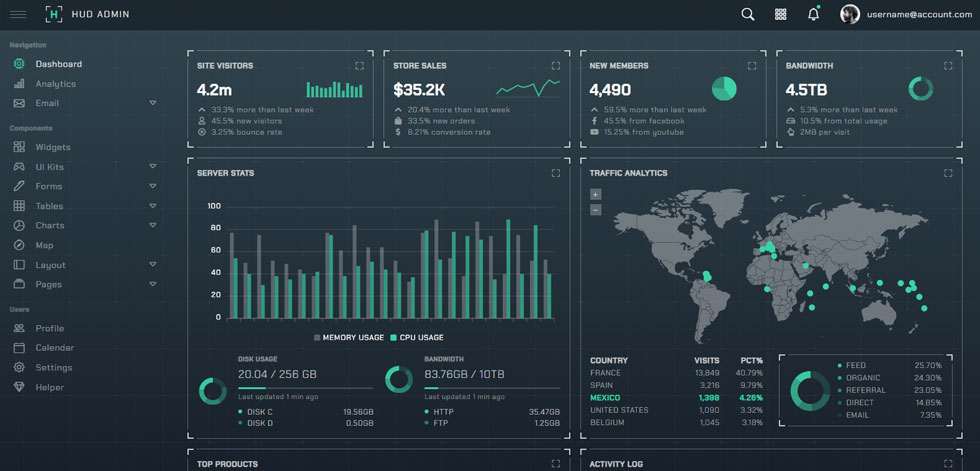Open the apps grid icon in top bar
The height and width of the screenshot is (471, 980).
tap(781, 14)
